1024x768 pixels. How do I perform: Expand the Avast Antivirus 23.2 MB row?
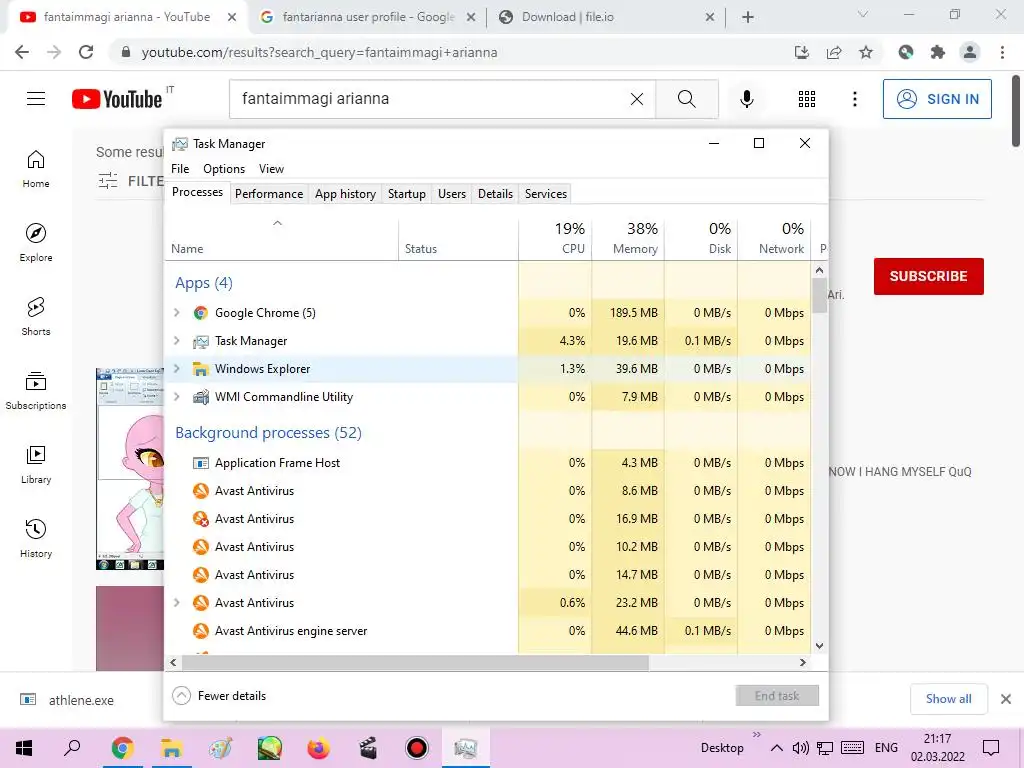176,603
